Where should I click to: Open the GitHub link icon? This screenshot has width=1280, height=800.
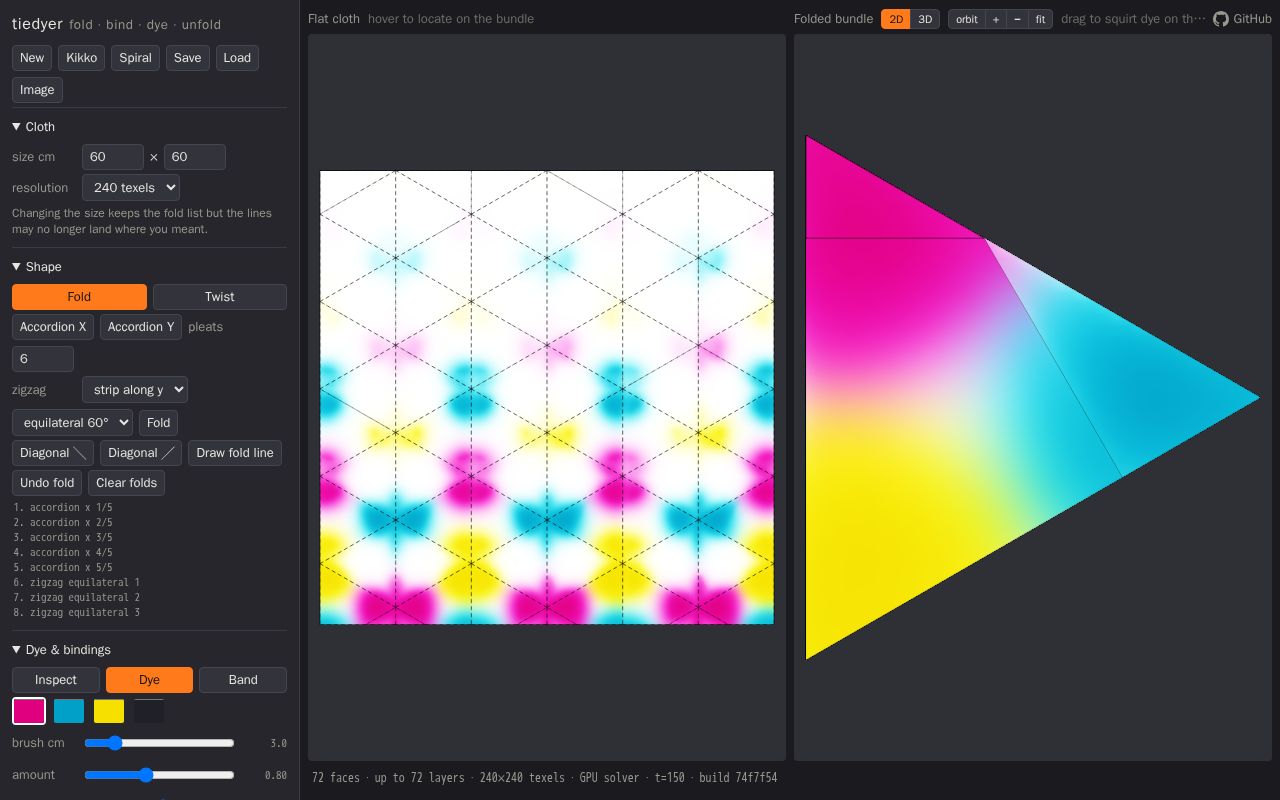point(1220,19)
